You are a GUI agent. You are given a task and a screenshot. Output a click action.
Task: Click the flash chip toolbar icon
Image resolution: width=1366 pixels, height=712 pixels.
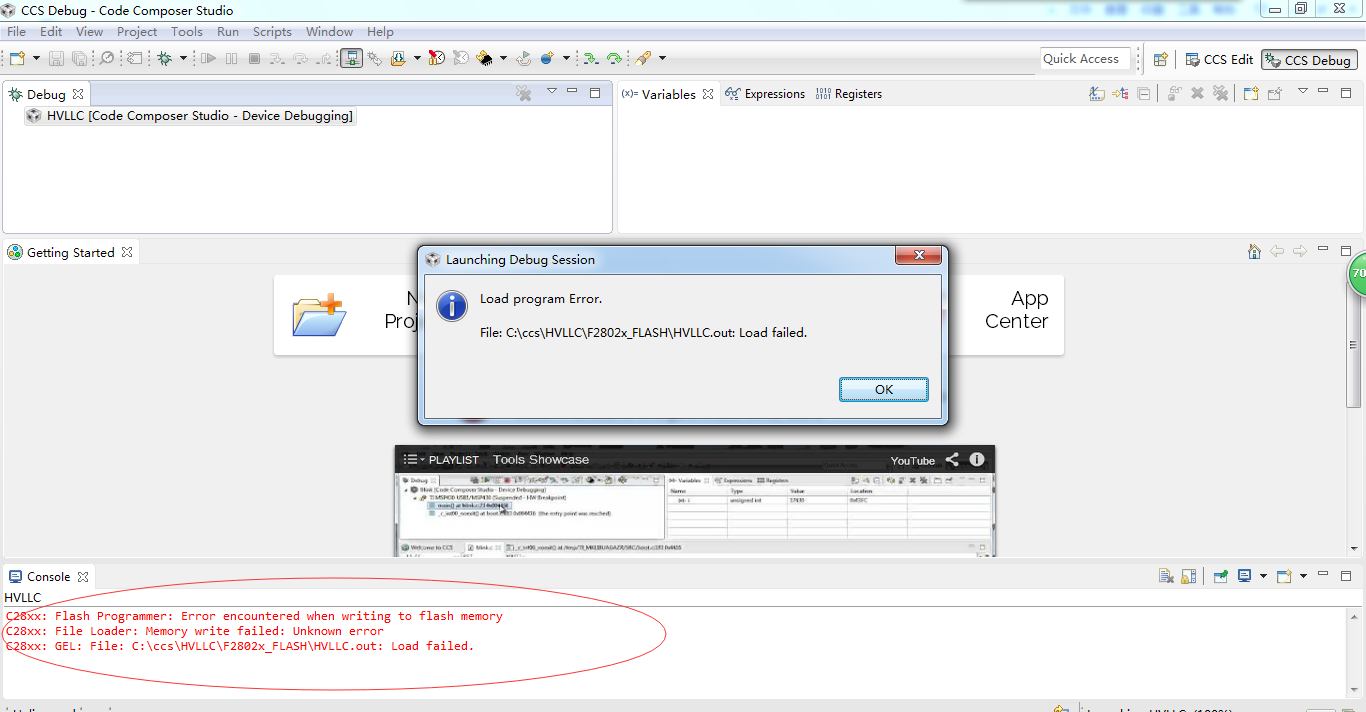click(x=485, y=58)
